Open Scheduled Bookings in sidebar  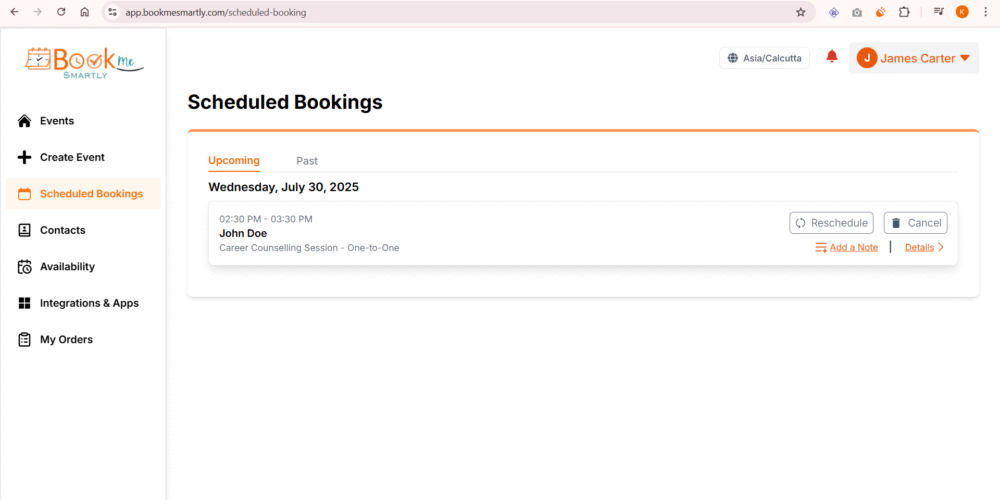(90, 194)
